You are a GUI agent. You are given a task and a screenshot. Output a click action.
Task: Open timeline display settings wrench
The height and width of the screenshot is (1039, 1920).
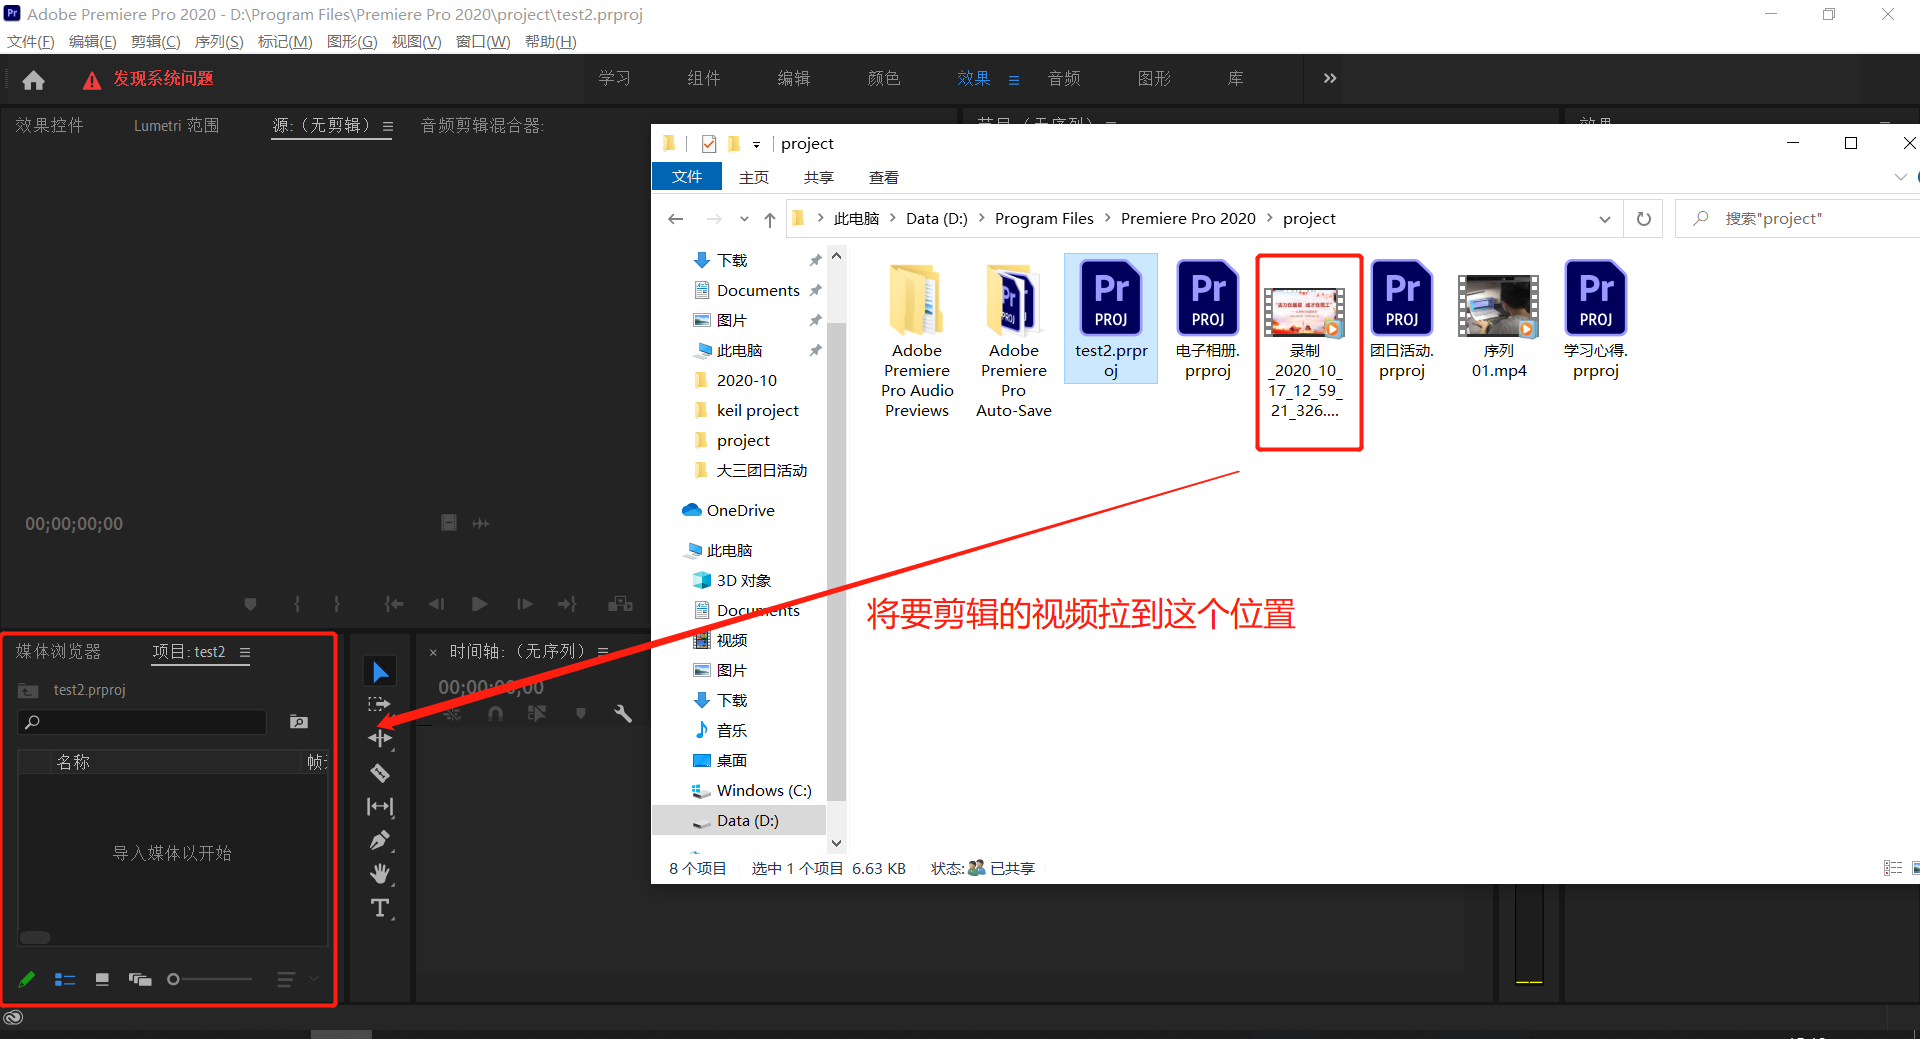623,714
